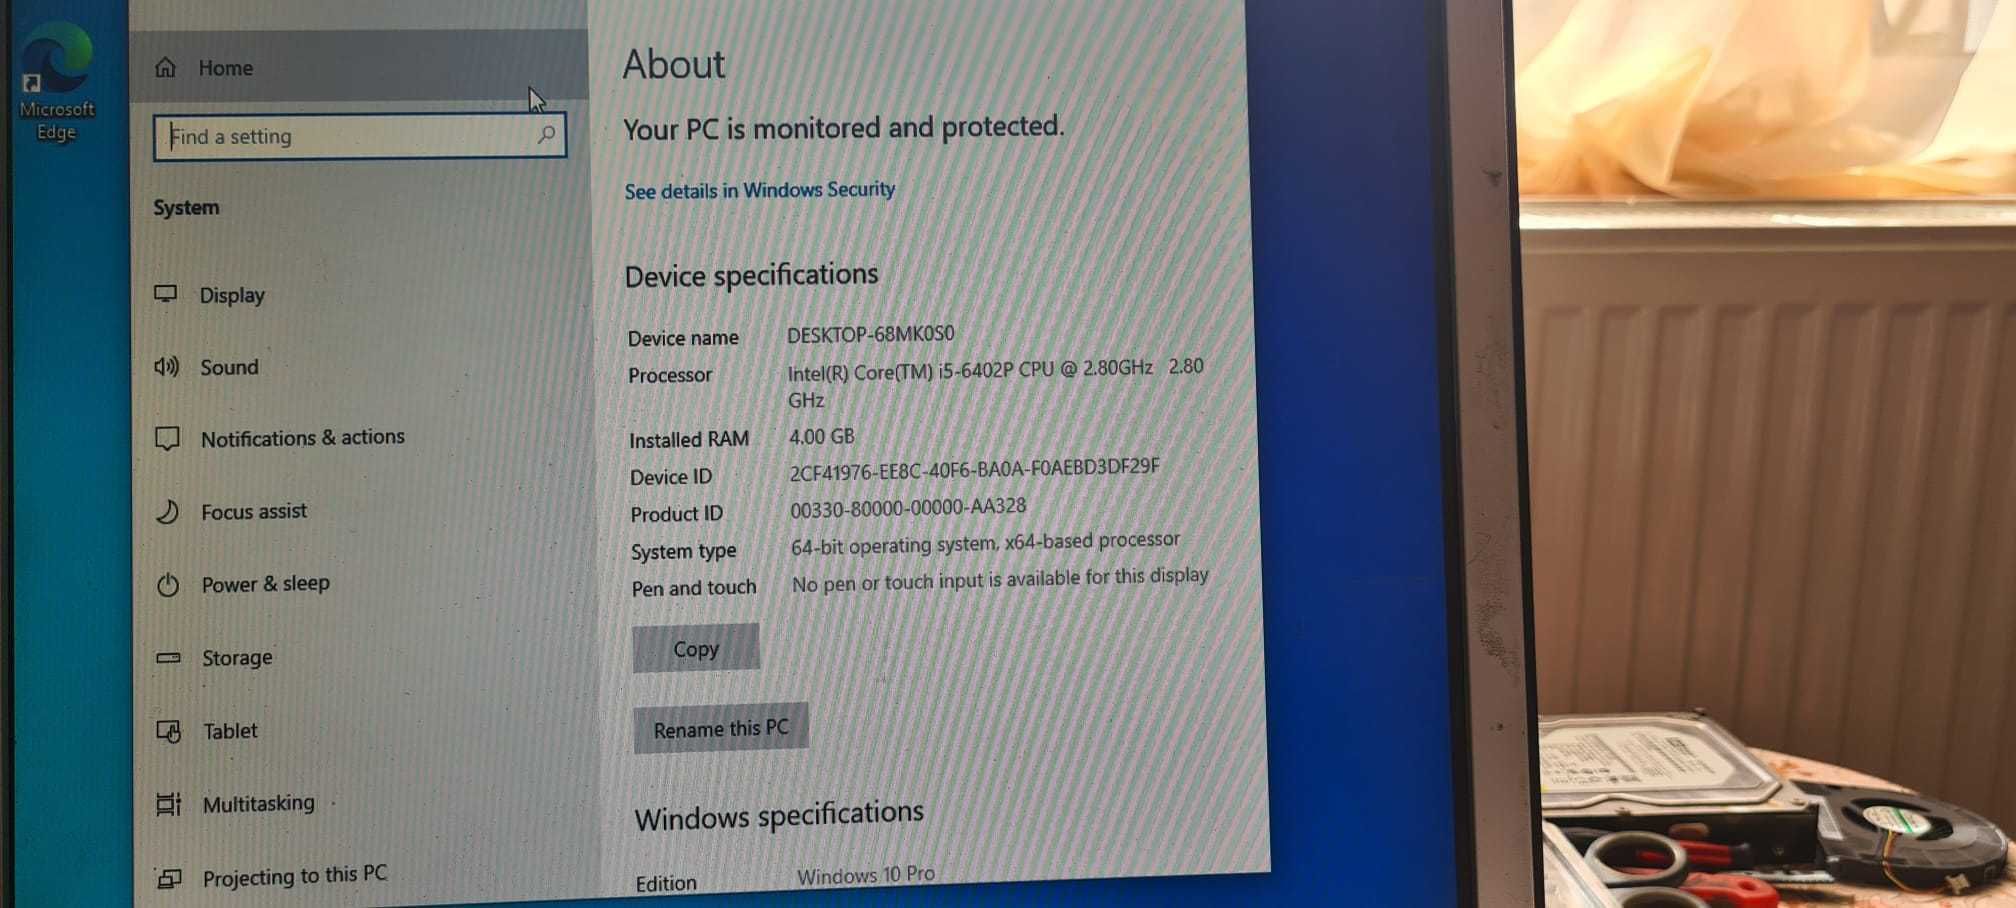Click the Power & sleep icon
2016x908 pixels.
click(x=168, y=584)
